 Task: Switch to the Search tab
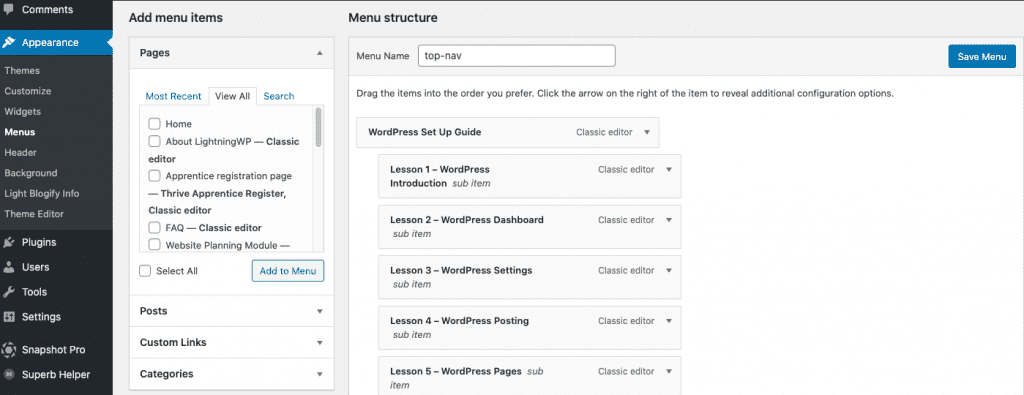pyautogui.click(x=279, y=96)
